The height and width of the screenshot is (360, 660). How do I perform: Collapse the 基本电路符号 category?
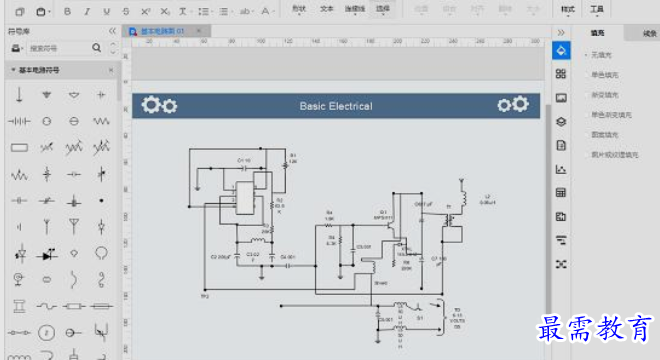tap(13, 70)
